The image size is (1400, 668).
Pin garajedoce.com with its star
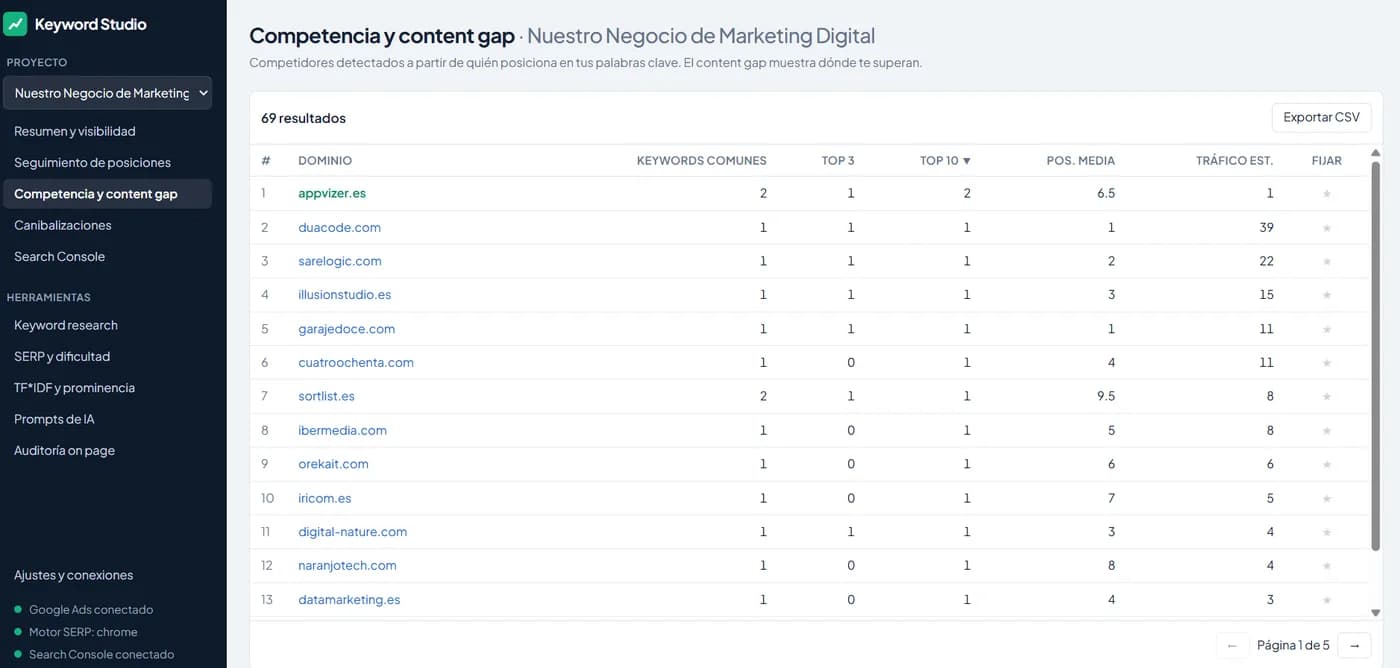pyautogui.click(x=1327, y=329)
